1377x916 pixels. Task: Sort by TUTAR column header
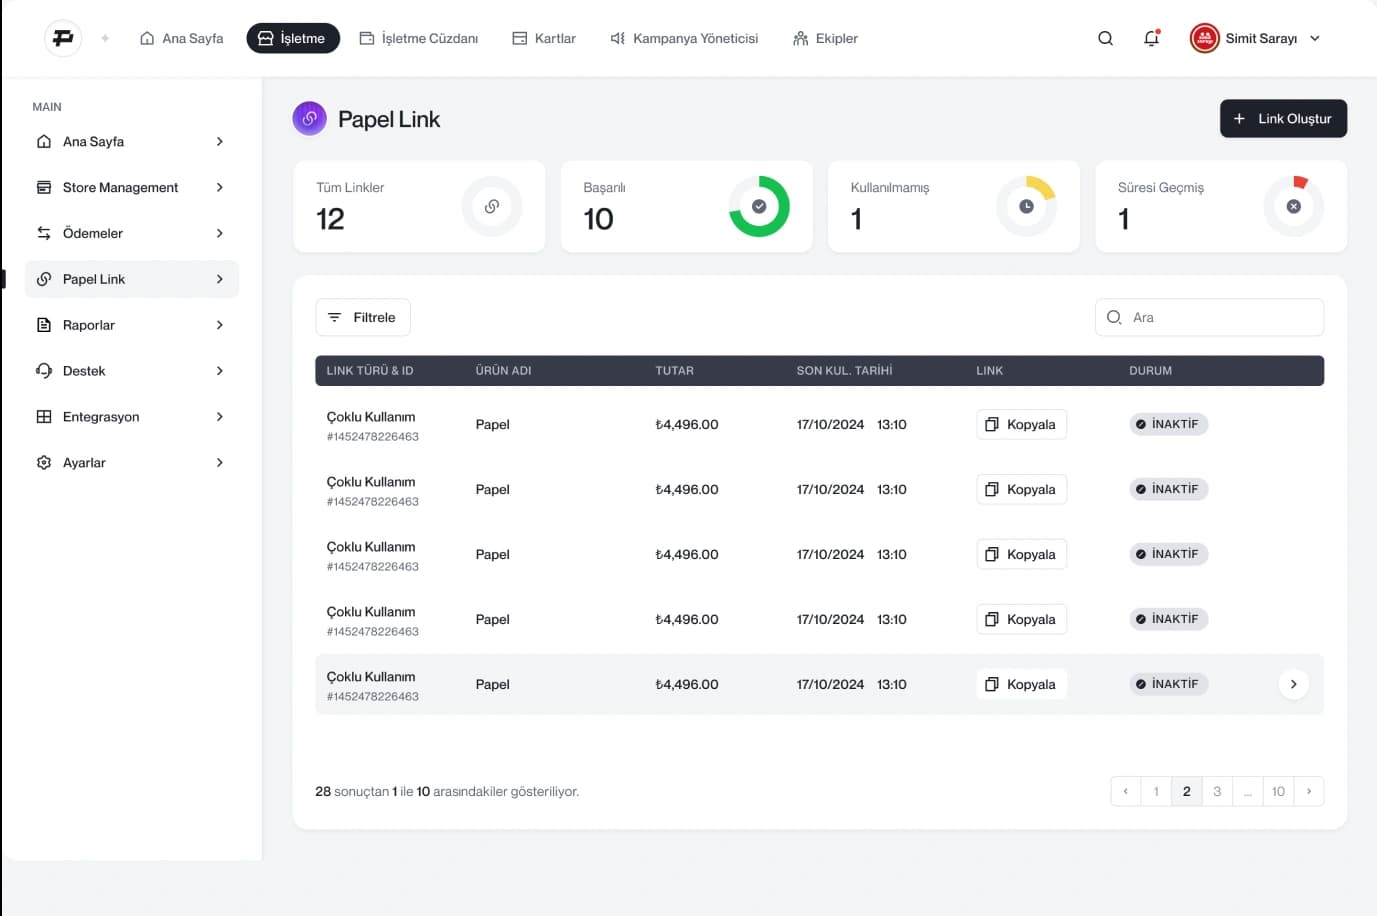coord(674,370)
